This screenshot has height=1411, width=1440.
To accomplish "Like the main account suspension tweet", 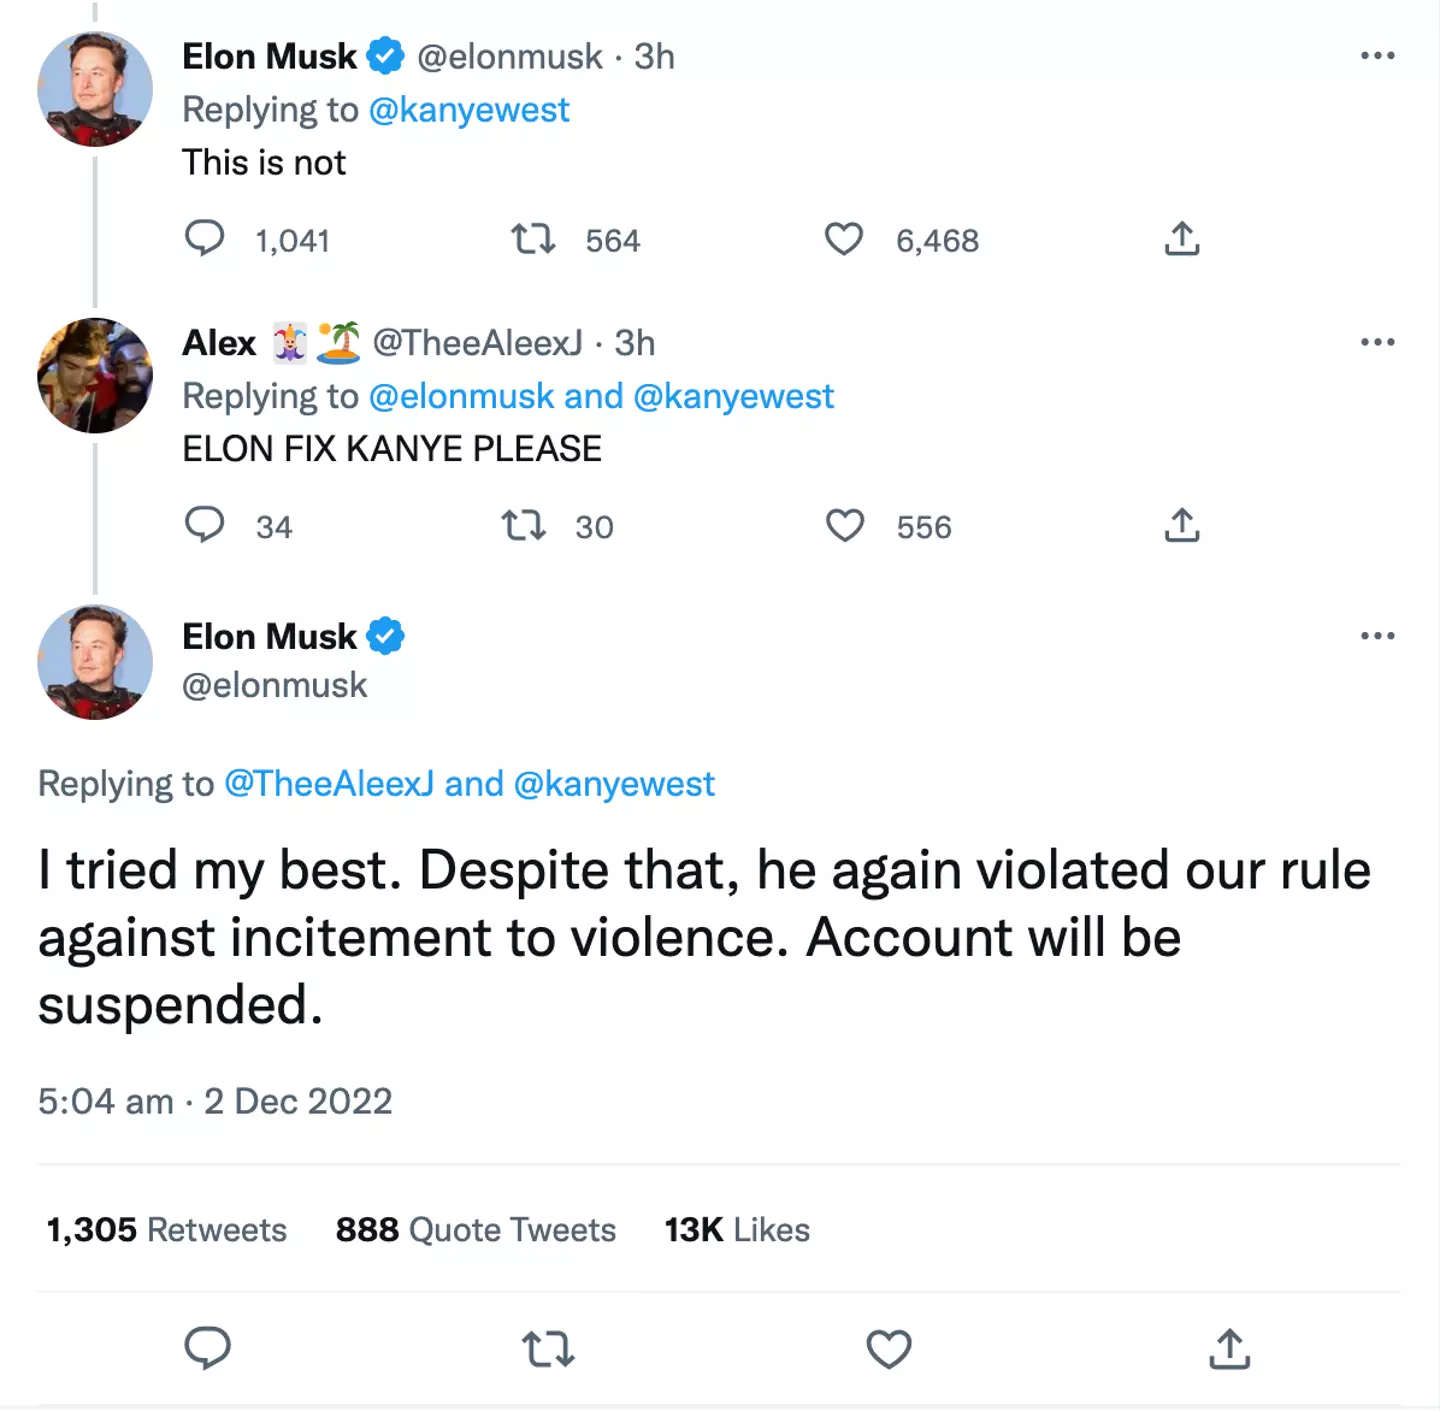I will click(x=888, y=1349).
